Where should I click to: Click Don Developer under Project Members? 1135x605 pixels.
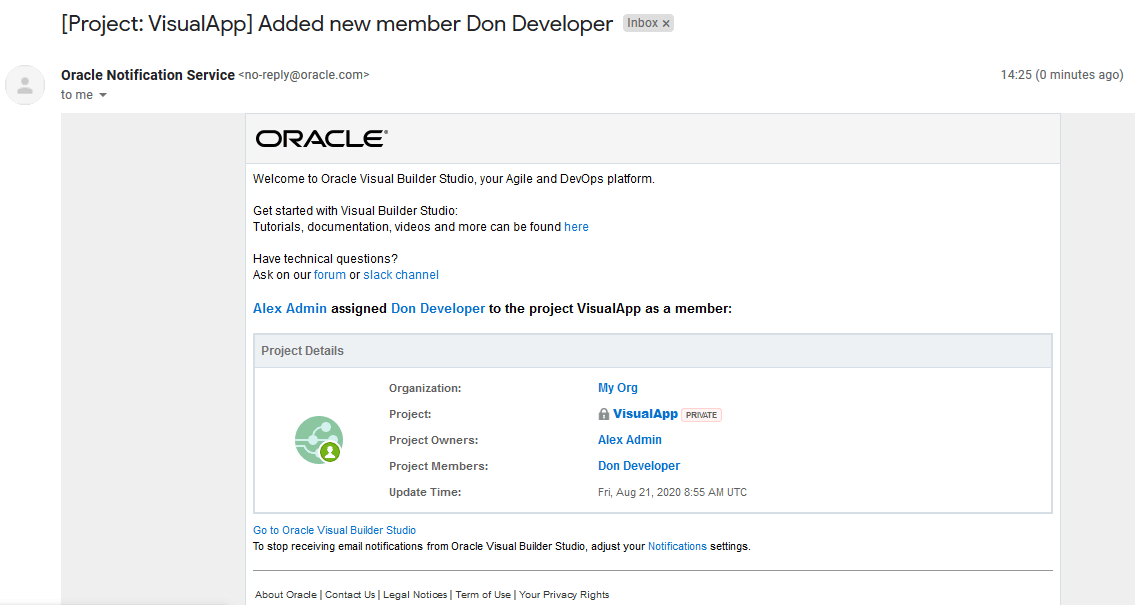coord(639,466)
